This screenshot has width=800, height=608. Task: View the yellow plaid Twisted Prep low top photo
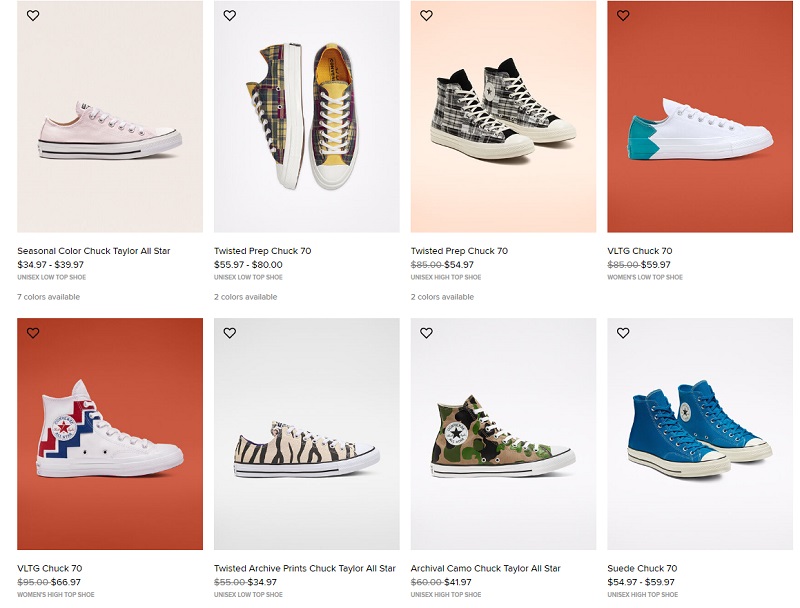[307, 117]
